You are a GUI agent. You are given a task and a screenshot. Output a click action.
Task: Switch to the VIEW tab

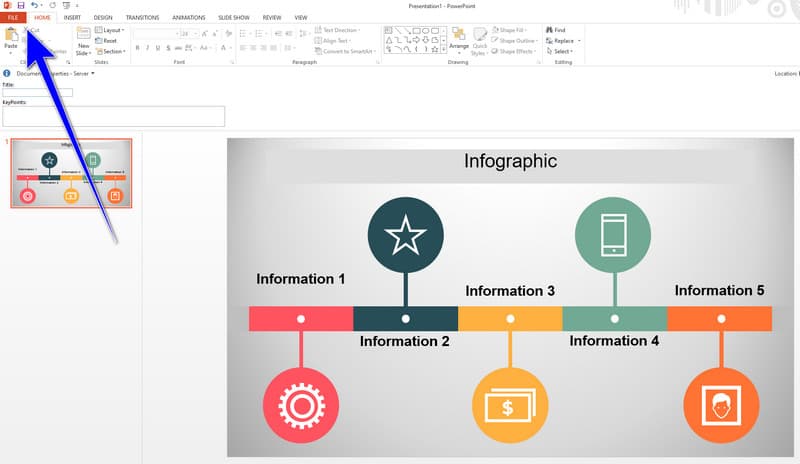[301, 17]
